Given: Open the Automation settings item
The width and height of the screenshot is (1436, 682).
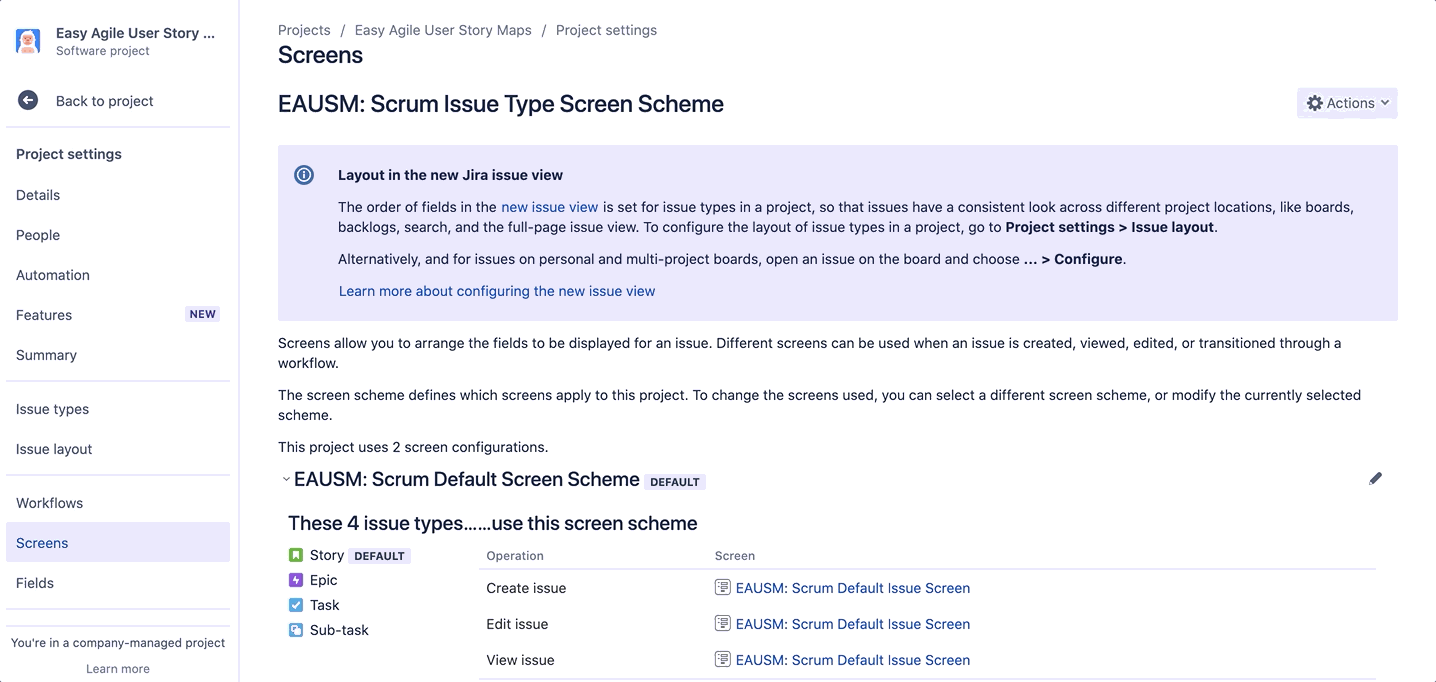Looking at the screenshot, I should [53, 275].
